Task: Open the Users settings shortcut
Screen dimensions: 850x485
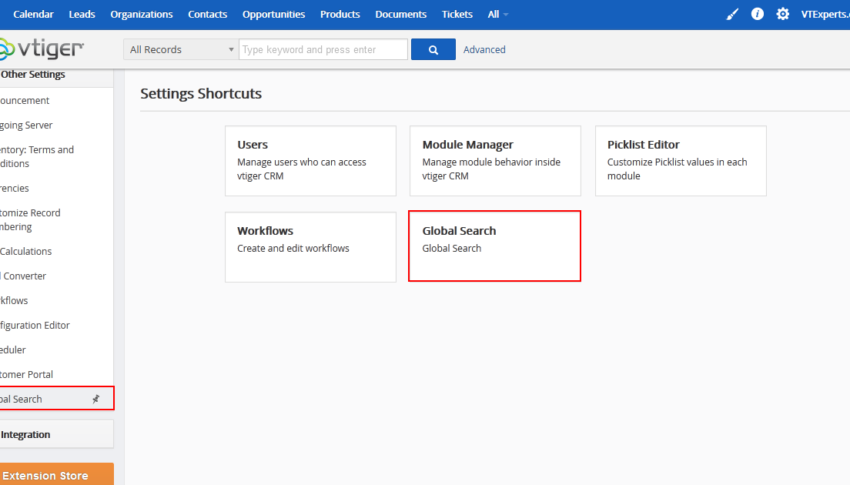Action: click(311, 161)
